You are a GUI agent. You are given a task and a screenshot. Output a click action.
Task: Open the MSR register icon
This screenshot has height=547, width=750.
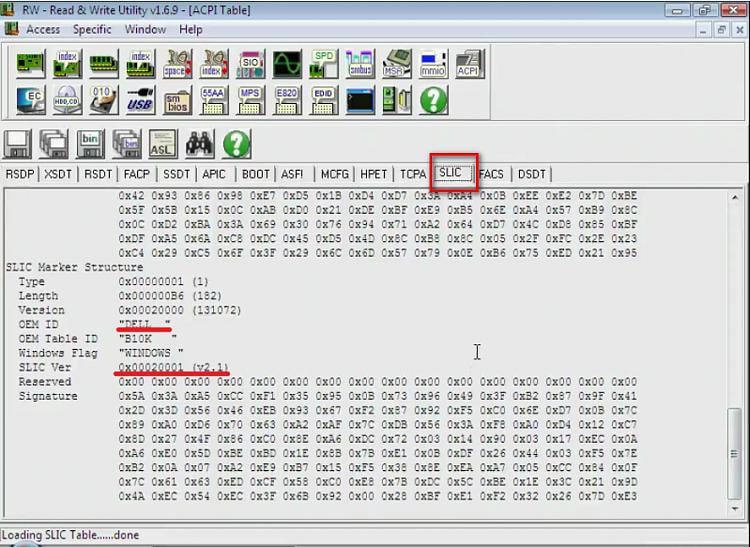pos(397,64)
